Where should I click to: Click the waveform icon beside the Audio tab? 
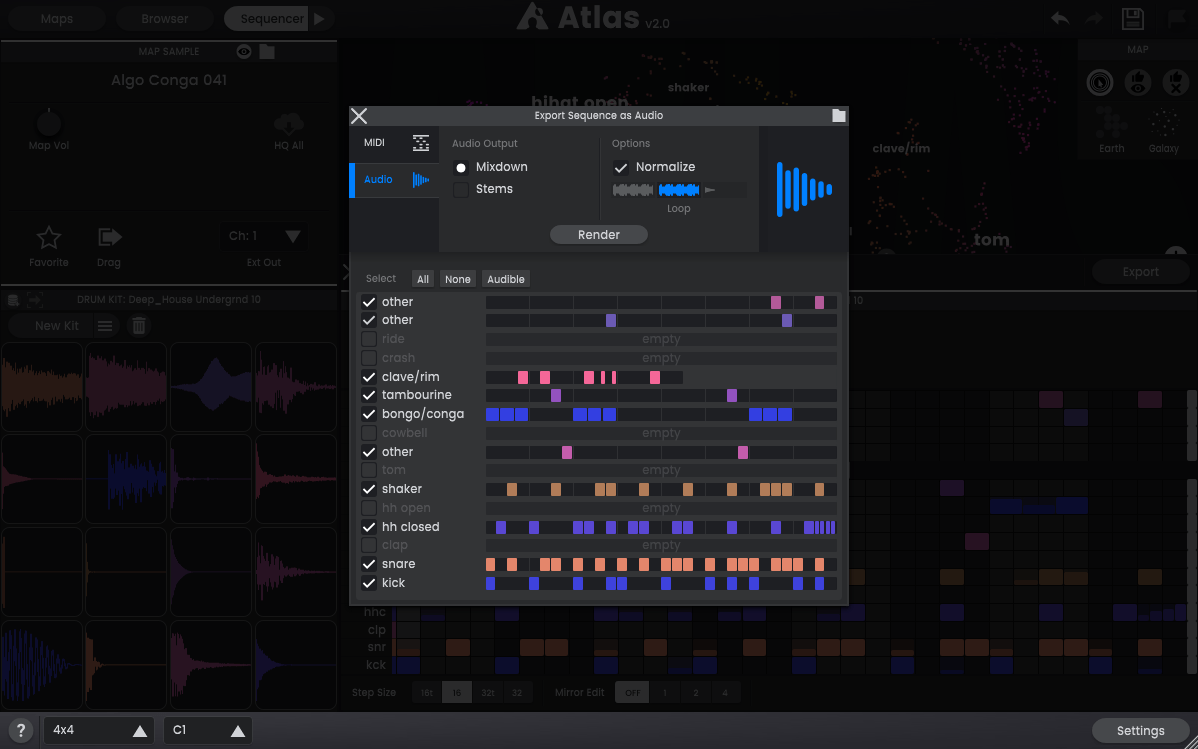pyautogui.click(x=423, y=180)
